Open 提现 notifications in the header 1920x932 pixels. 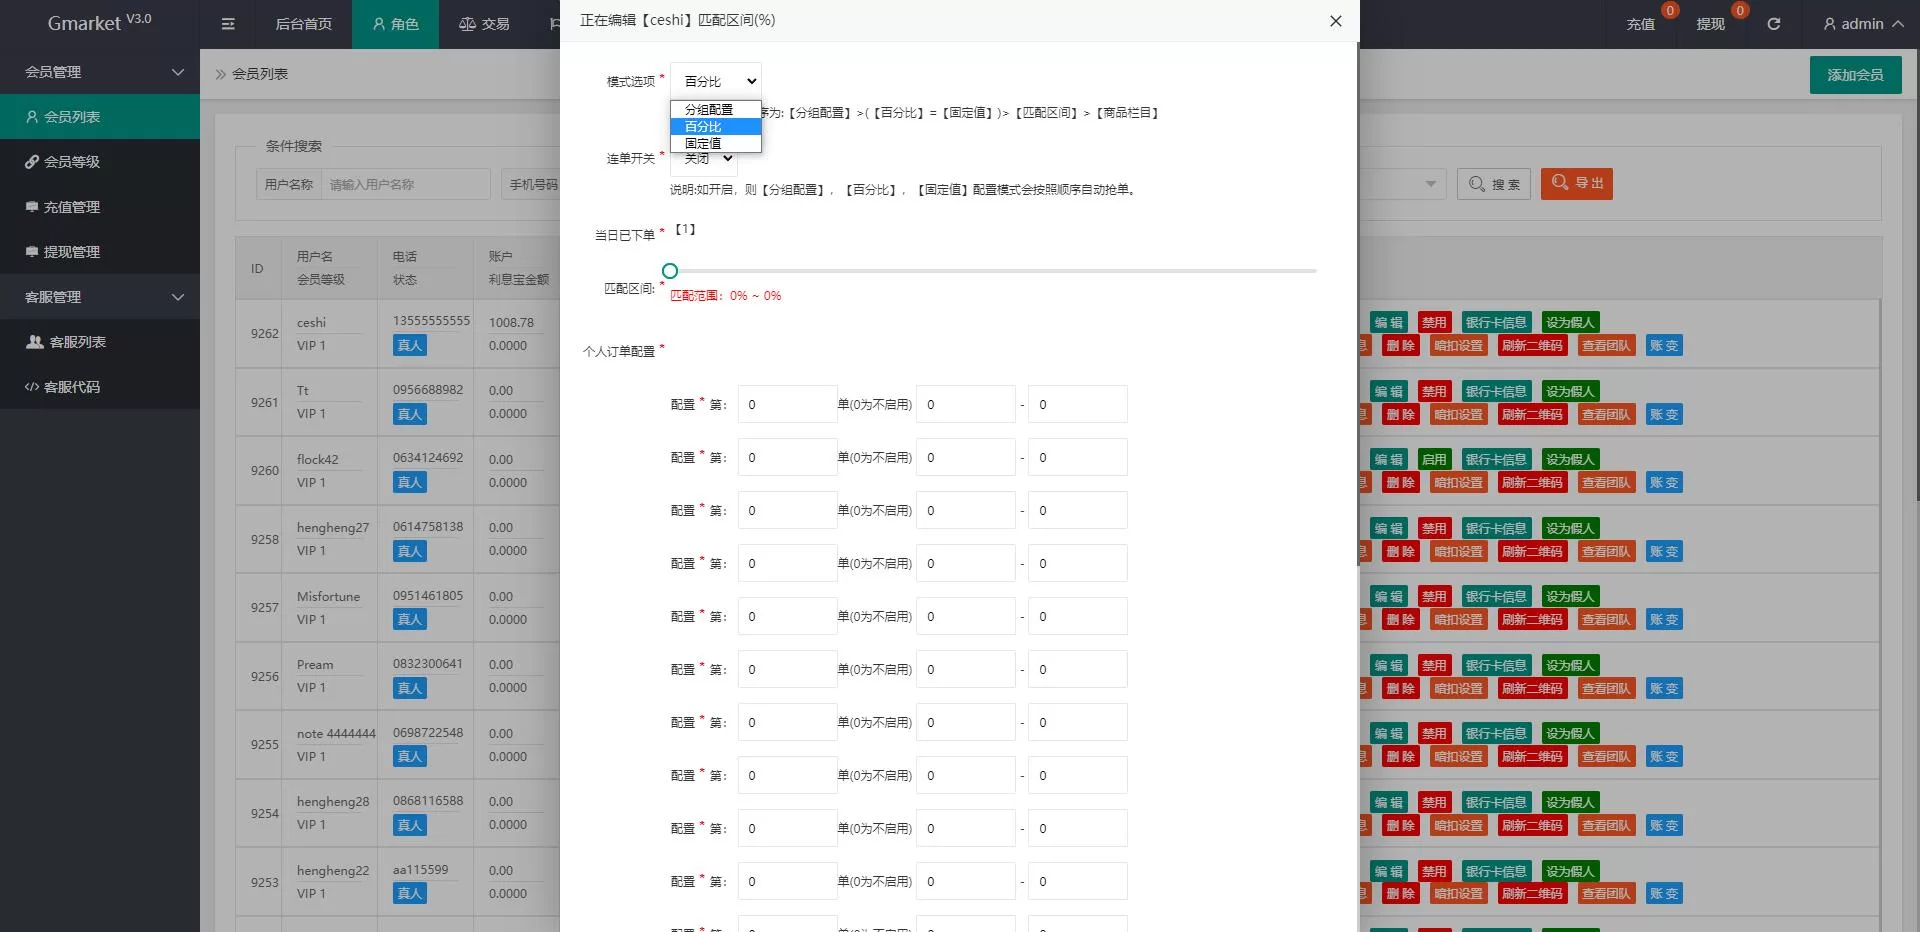[1710, 24]
